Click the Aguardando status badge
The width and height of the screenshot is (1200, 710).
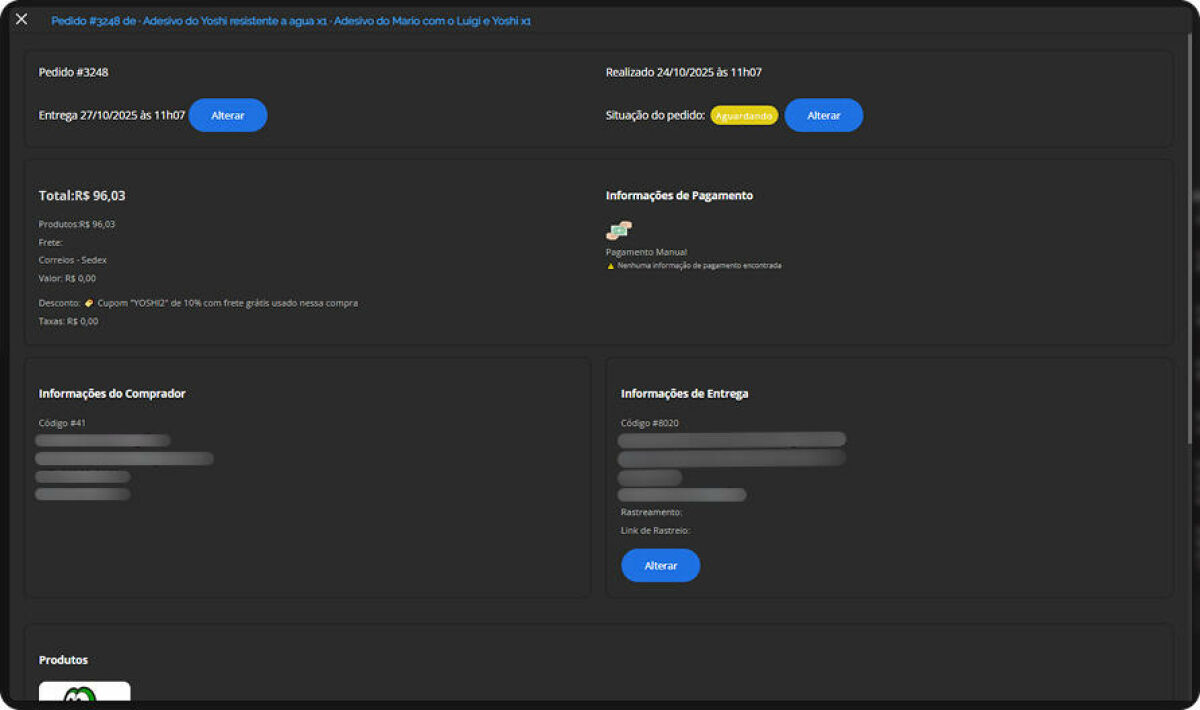[743, 115]
